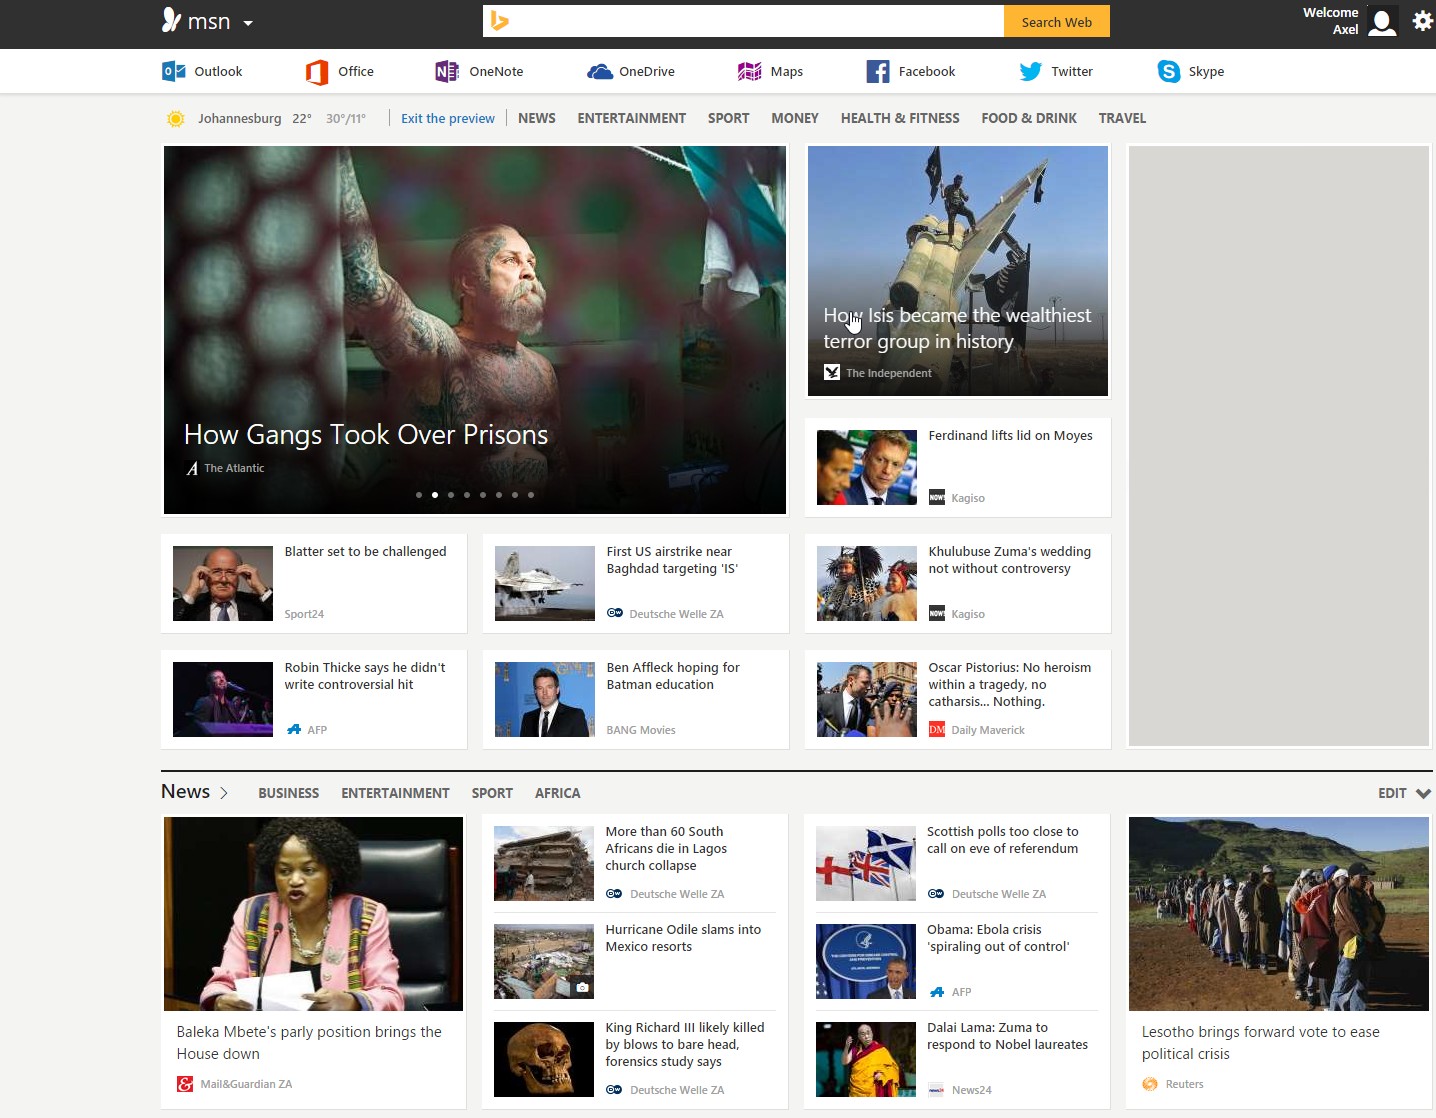Open the Skype icon shortcut
This screenshot has height=1118, width=1436.
click(1168, 71)
